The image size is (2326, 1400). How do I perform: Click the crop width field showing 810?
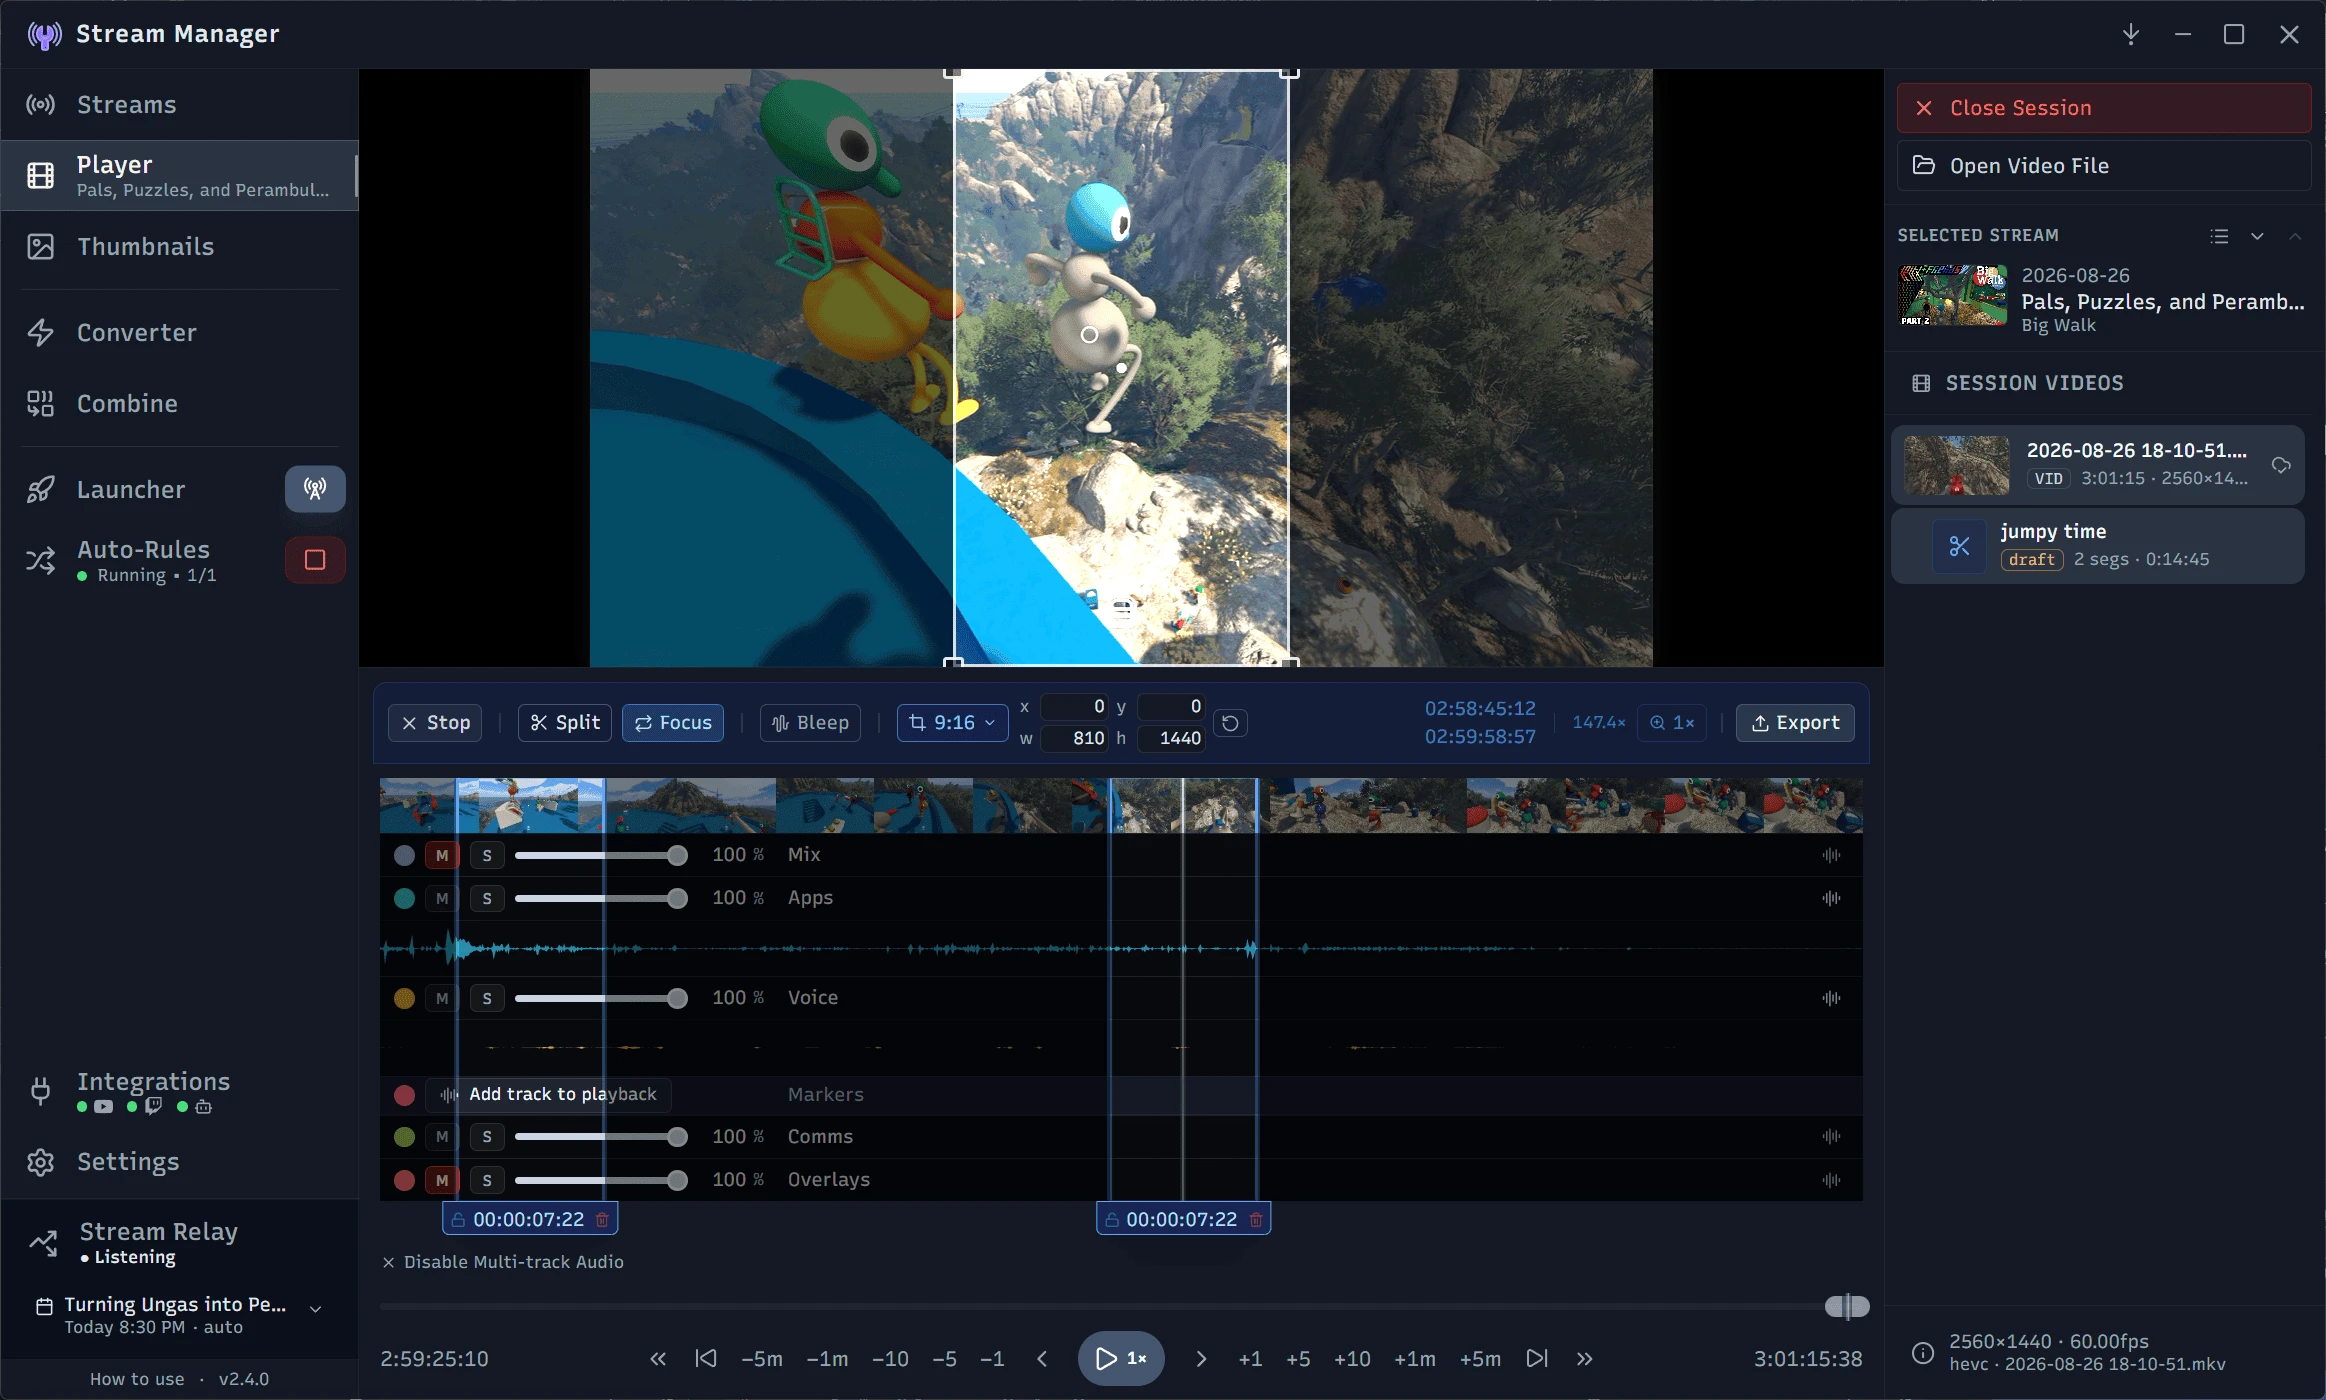tap(1075, 738)
